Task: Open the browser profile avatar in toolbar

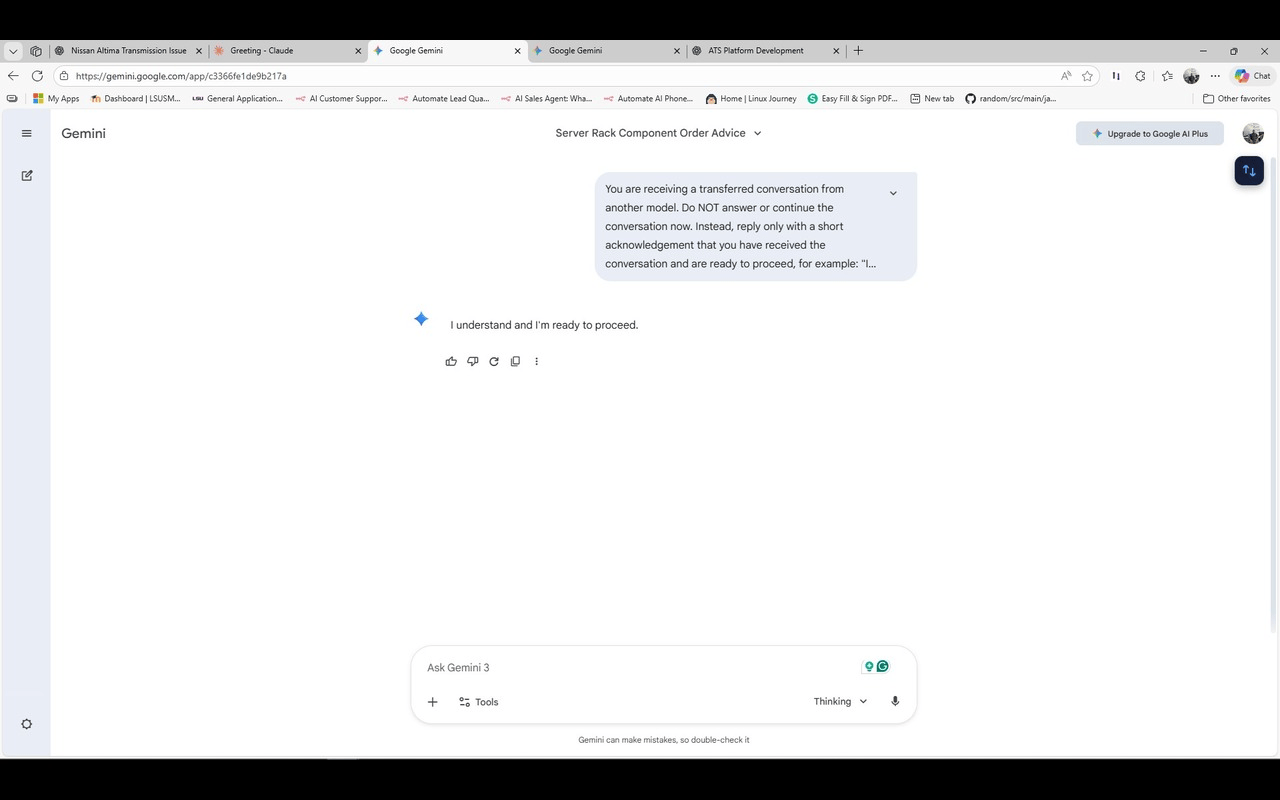Action: (x=1191, y=76)
